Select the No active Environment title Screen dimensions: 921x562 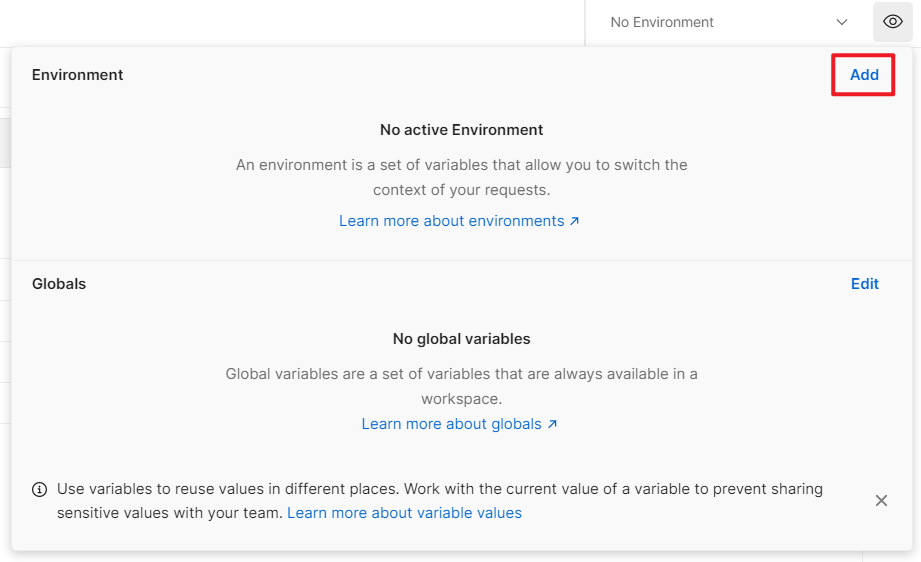point(461,130)
